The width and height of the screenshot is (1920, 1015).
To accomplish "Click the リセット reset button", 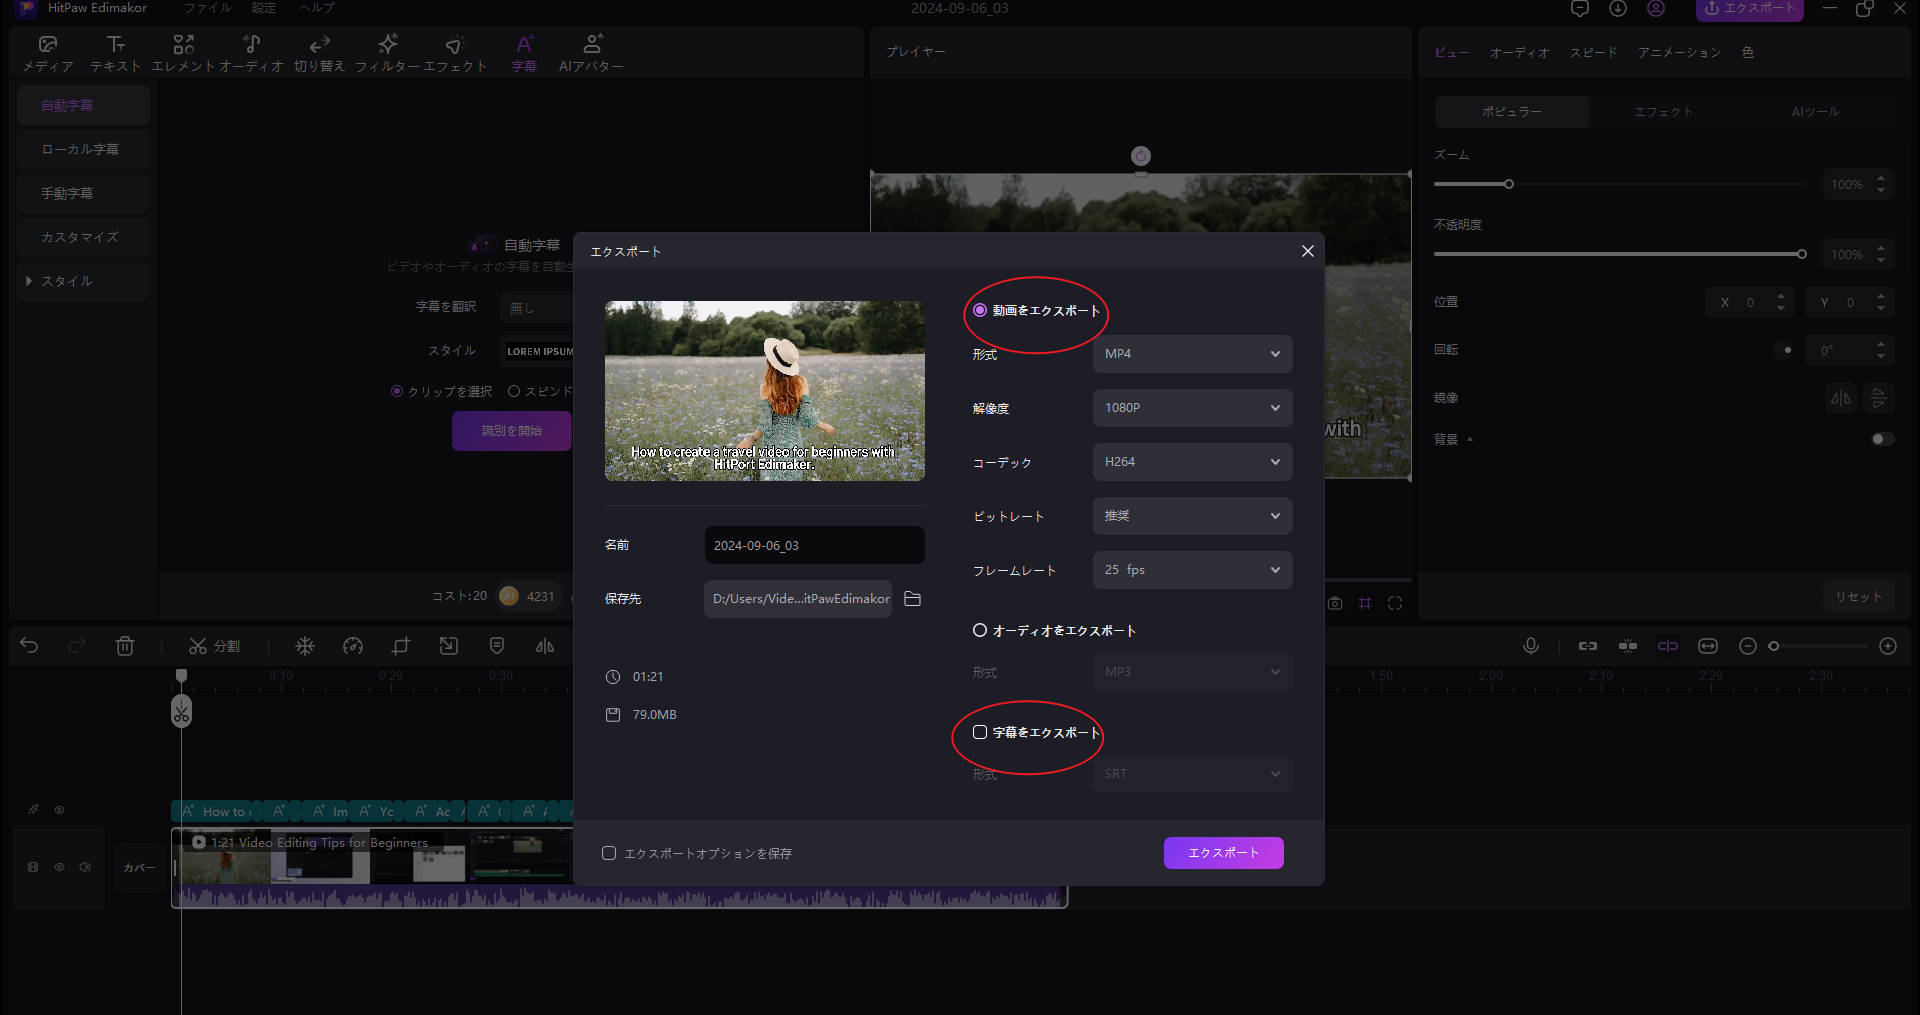I will click(1858, 597).
